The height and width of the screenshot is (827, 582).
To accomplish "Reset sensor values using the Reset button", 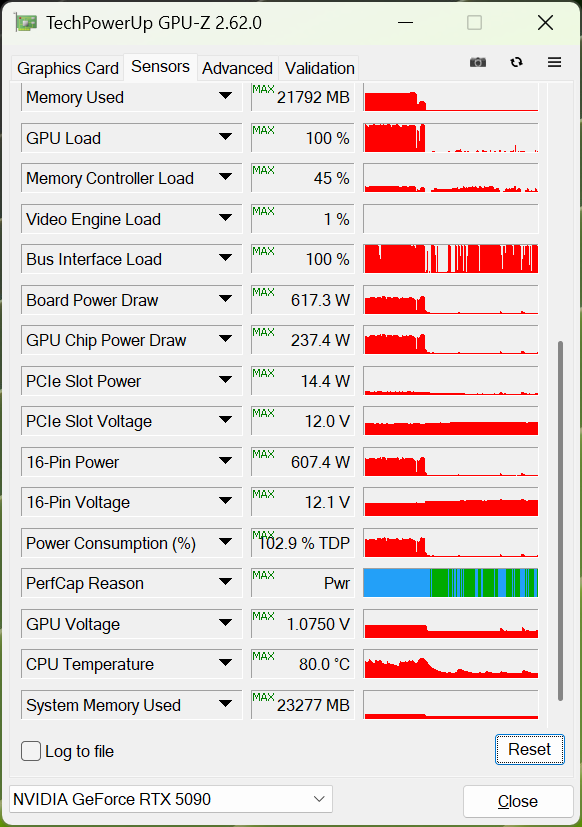I will 529,749.
